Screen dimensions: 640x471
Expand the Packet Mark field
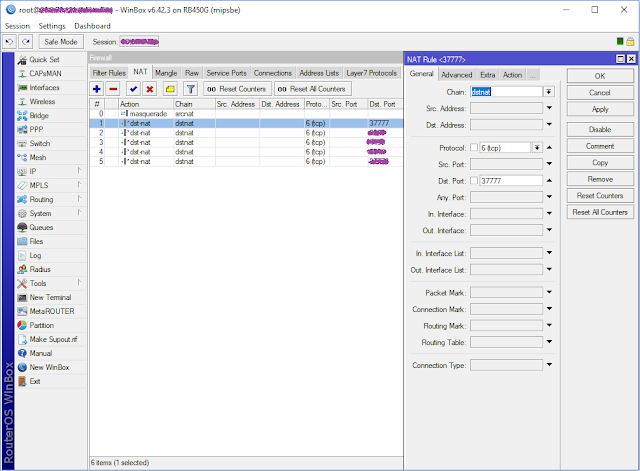[549, 292]
